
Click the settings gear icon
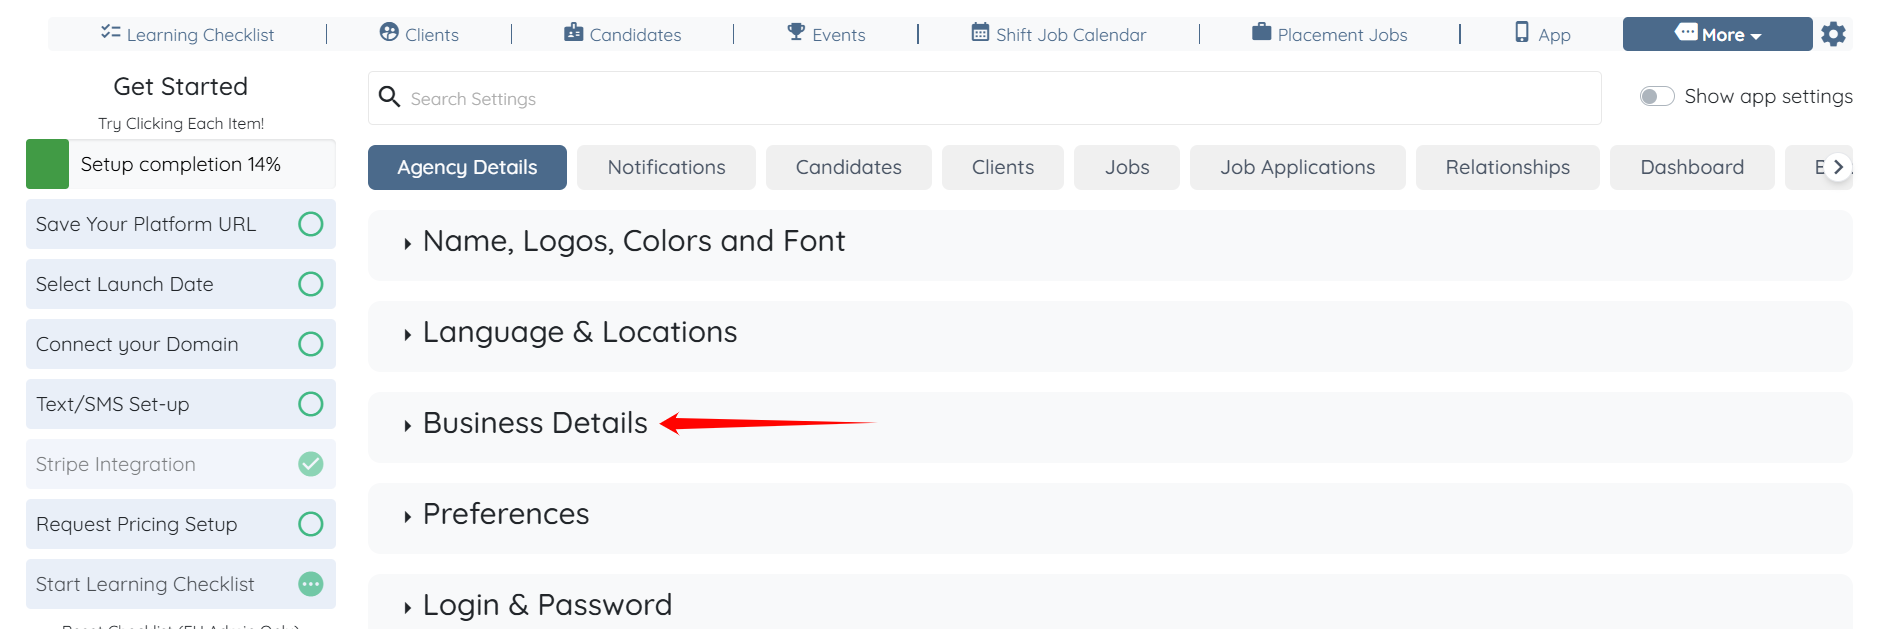[x=1833, y=34]
